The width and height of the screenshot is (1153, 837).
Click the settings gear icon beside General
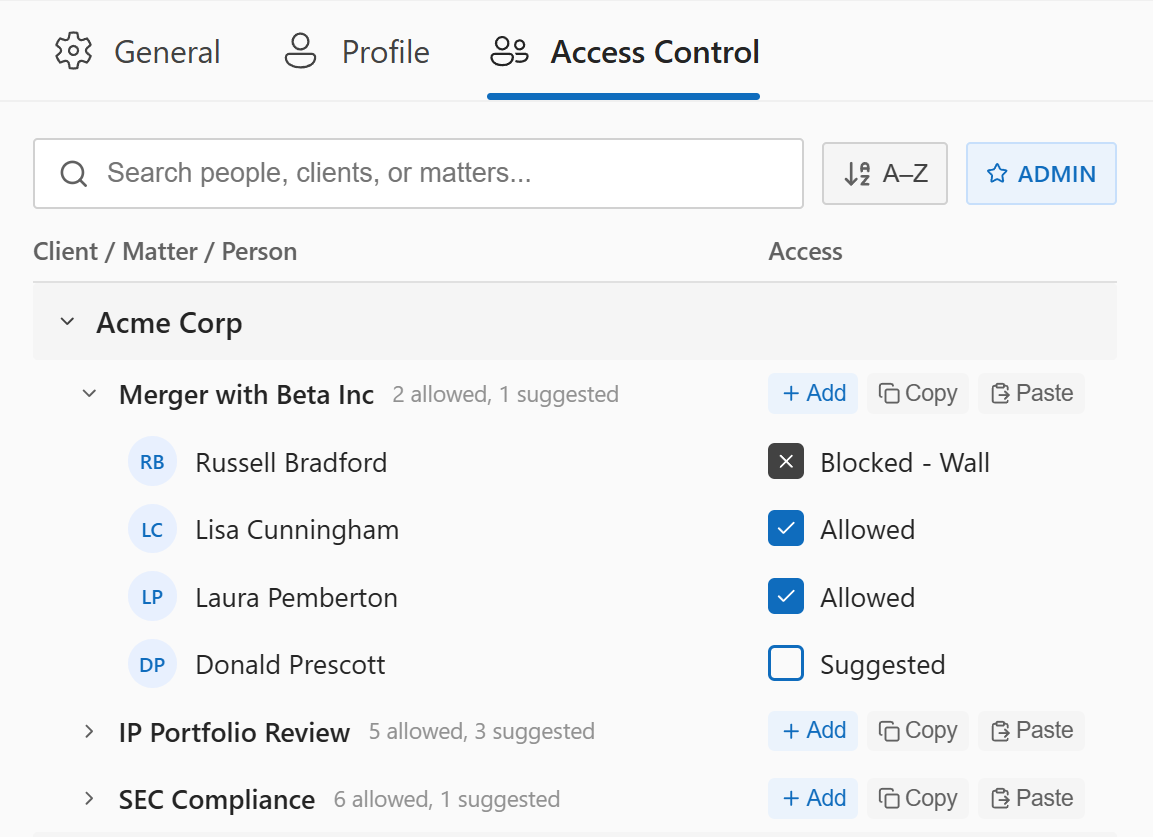click(x=72, y=51)
